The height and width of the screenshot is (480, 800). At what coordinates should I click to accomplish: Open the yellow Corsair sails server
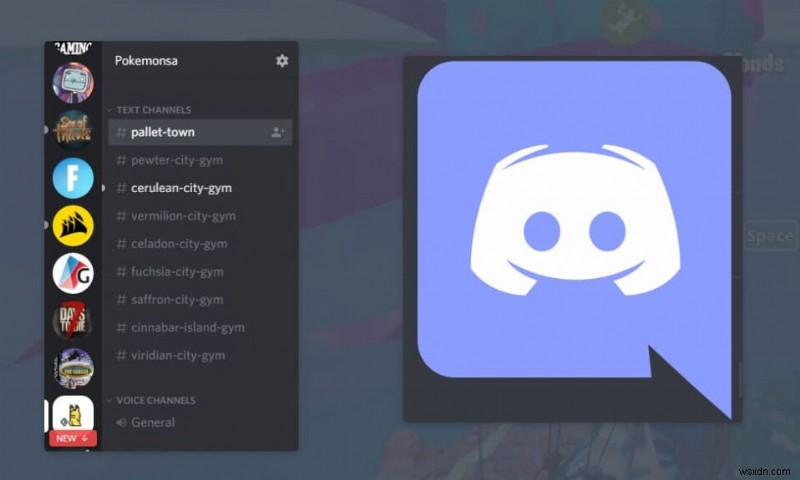[73, 225]
